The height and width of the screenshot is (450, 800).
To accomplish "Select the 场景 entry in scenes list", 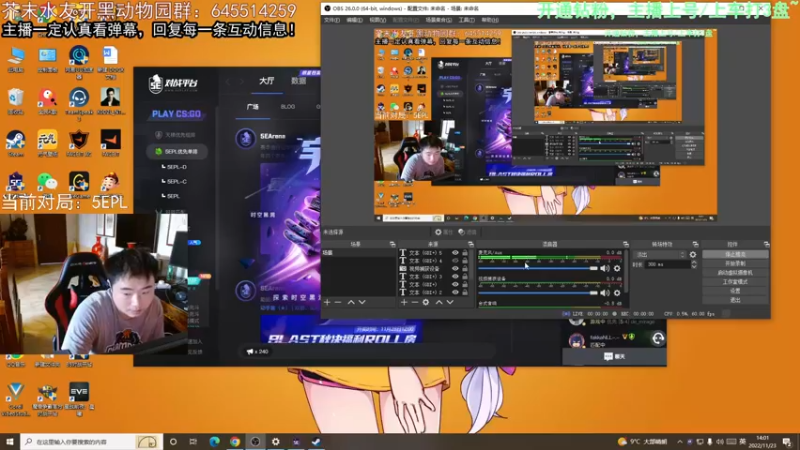I will 358,253.
